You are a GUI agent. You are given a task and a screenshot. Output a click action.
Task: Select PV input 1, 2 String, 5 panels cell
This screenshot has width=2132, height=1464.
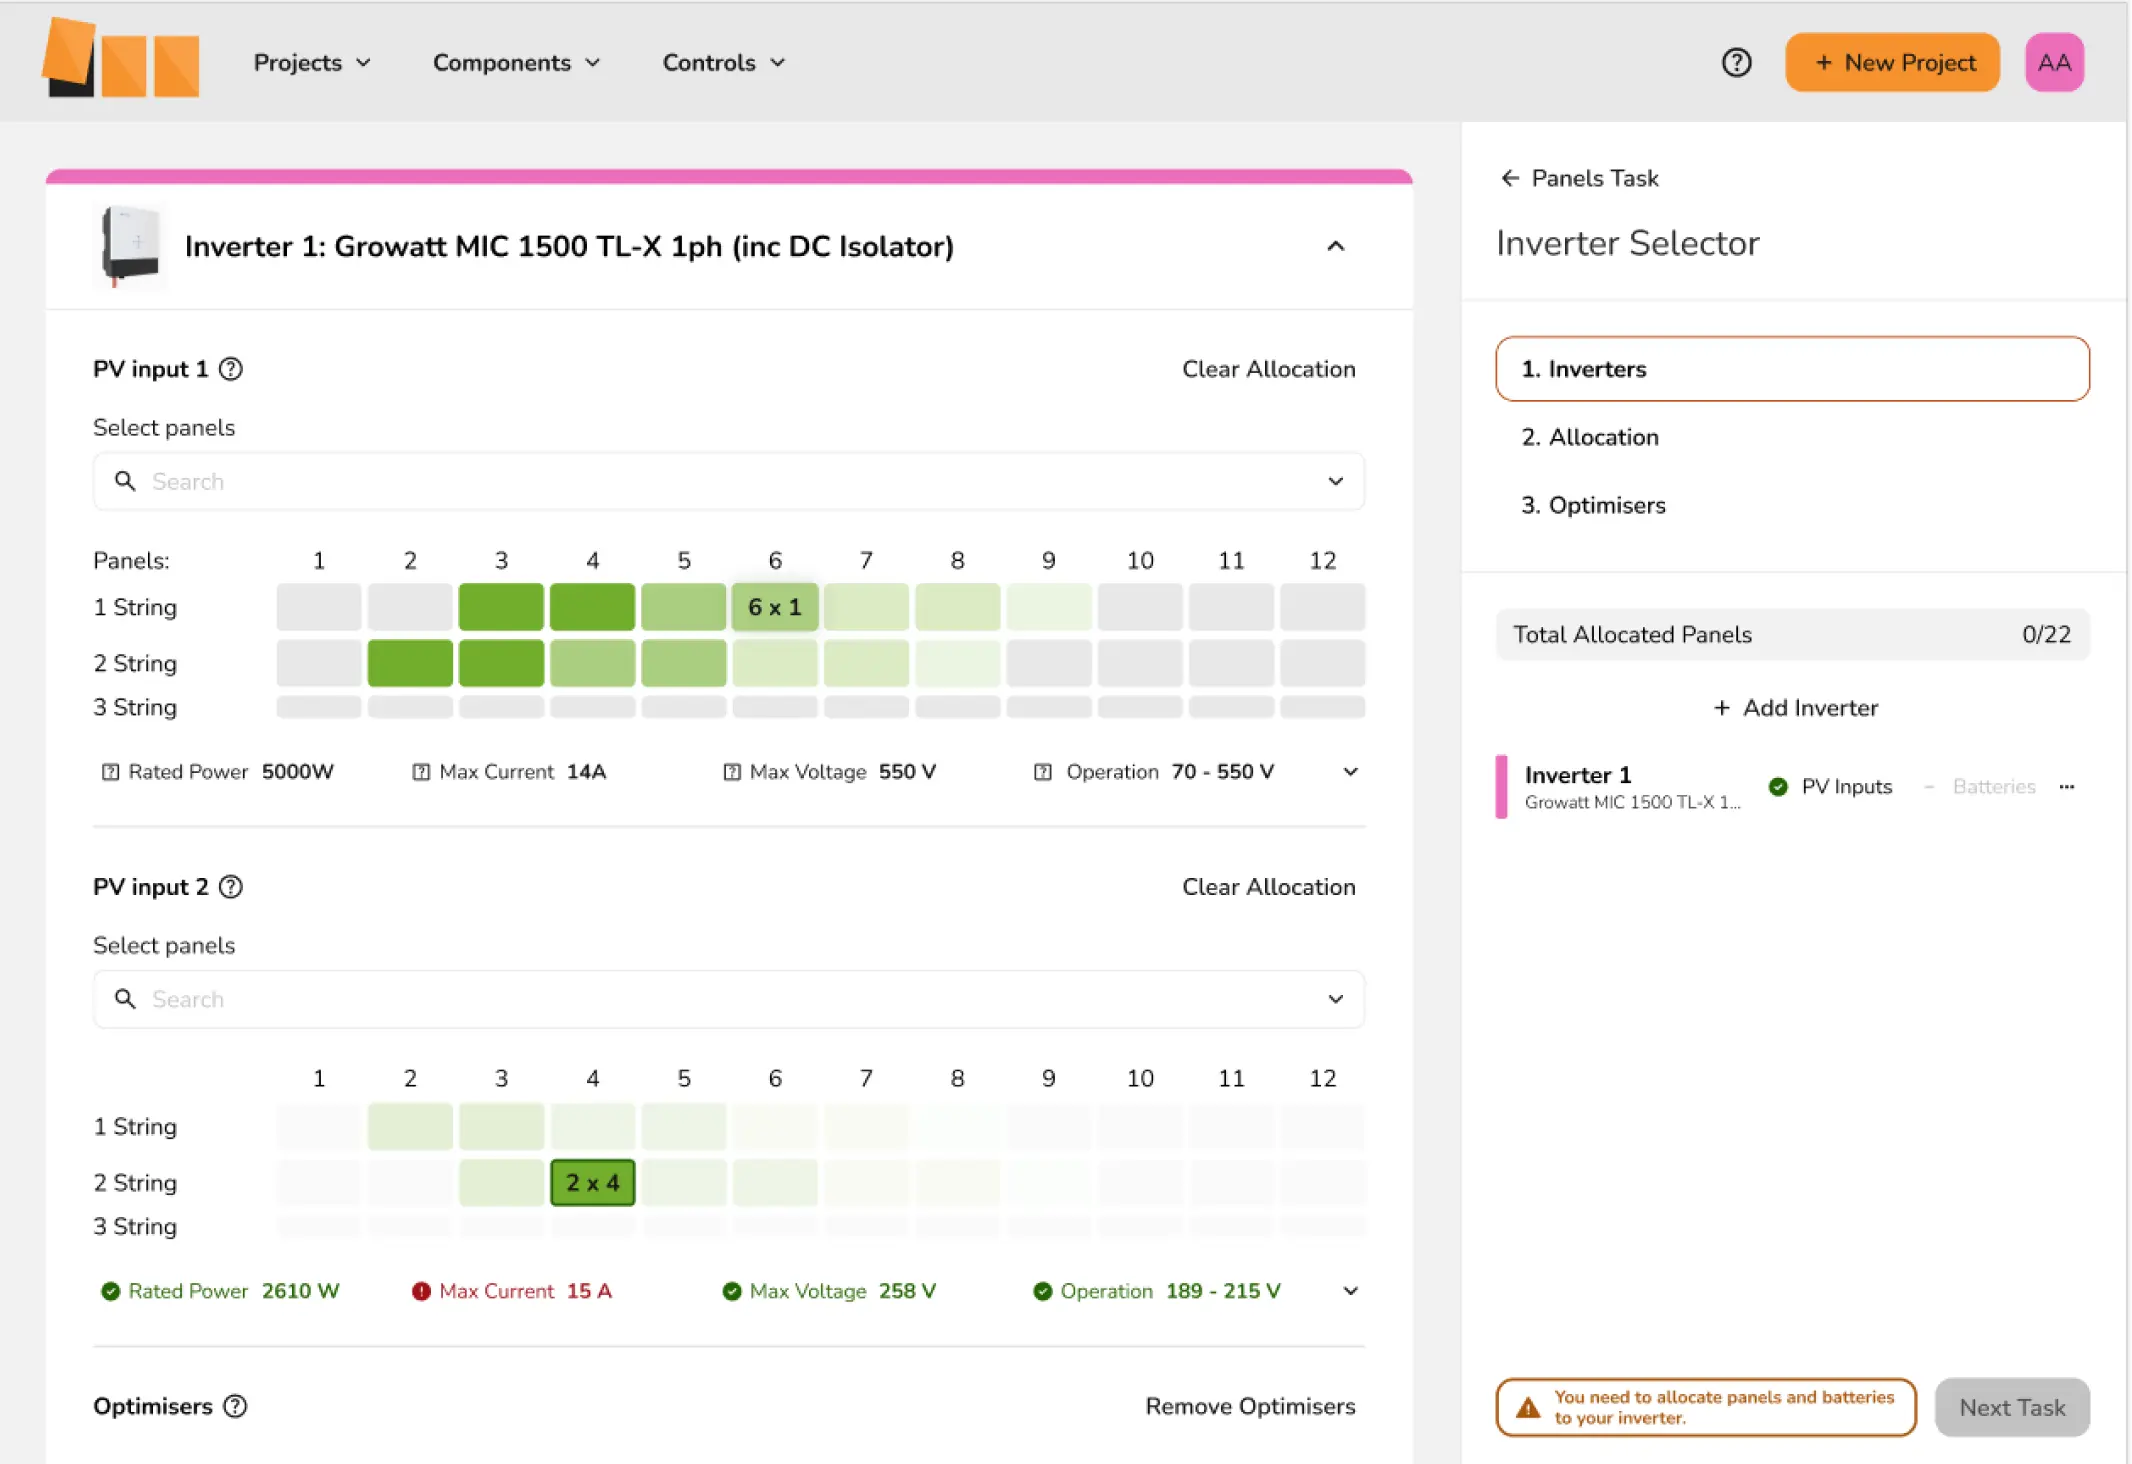click(x=684, y=663)
